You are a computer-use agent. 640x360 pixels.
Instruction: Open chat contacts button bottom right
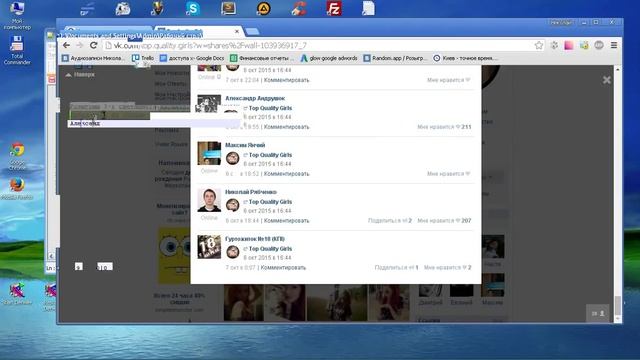tap(598, 313)
